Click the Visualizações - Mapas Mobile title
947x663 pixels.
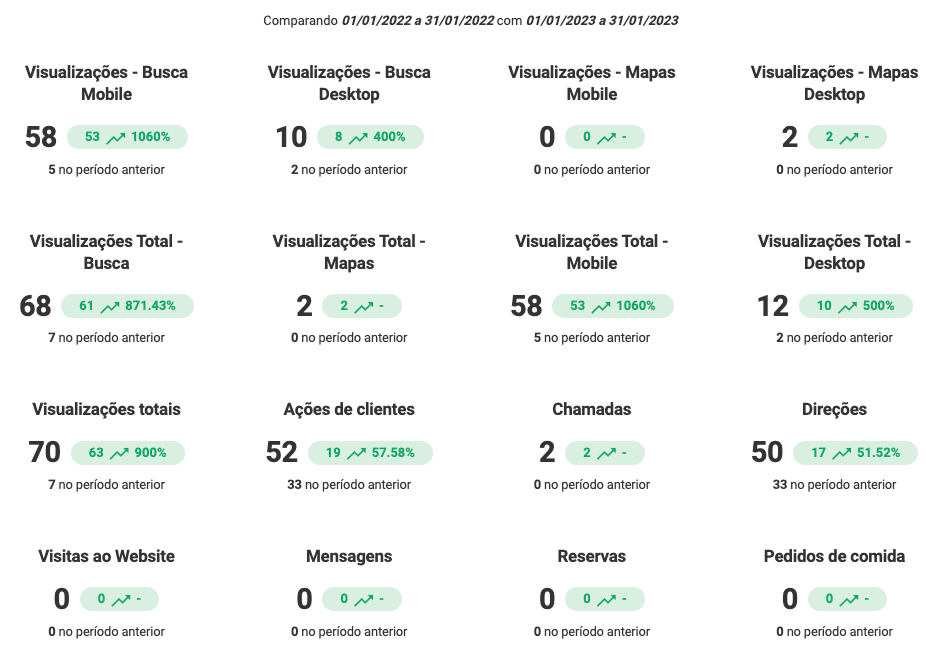[592, 83]
